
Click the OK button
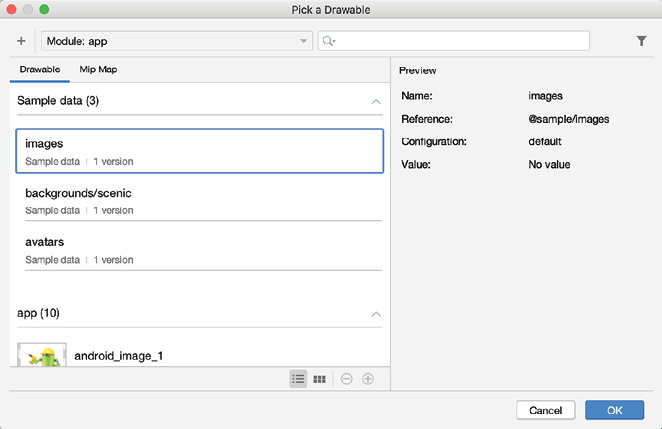(x=614, y=410)
